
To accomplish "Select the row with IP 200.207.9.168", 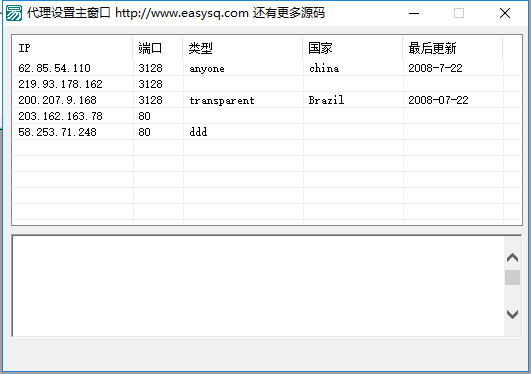I will point(267,100).
